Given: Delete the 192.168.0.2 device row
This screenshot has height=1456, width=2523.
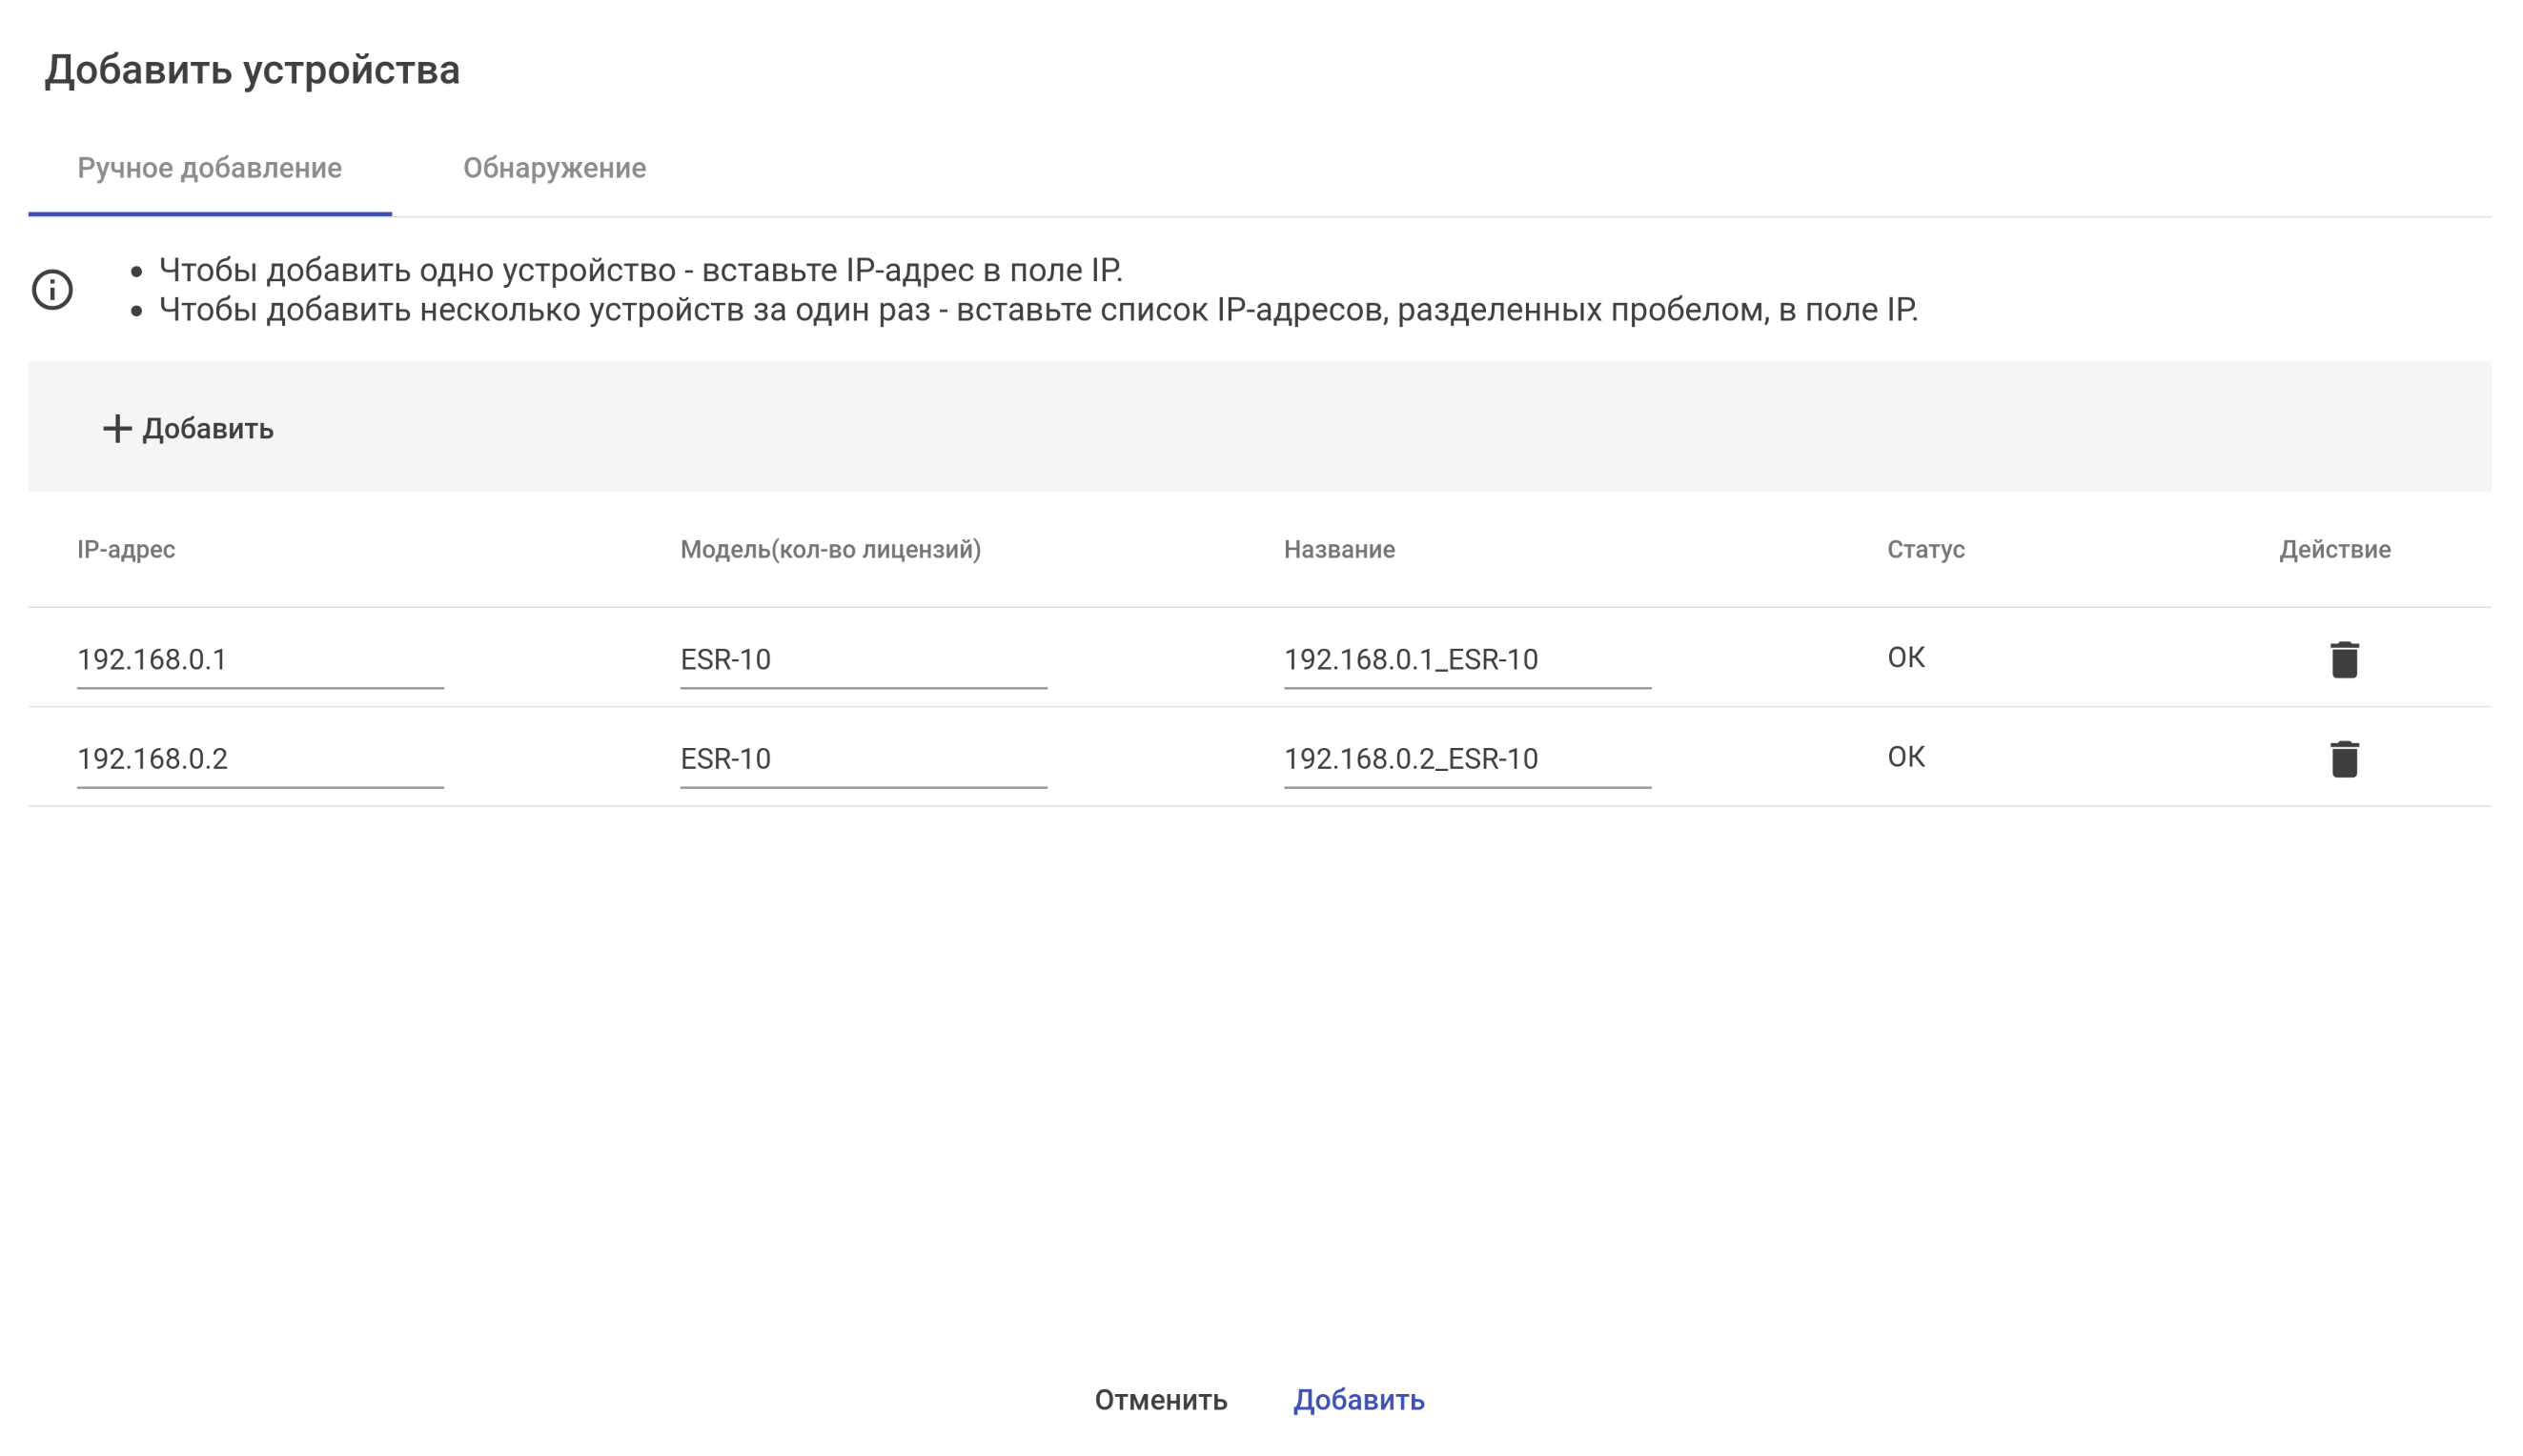Looking at the screenshot, I should 2343,759.
